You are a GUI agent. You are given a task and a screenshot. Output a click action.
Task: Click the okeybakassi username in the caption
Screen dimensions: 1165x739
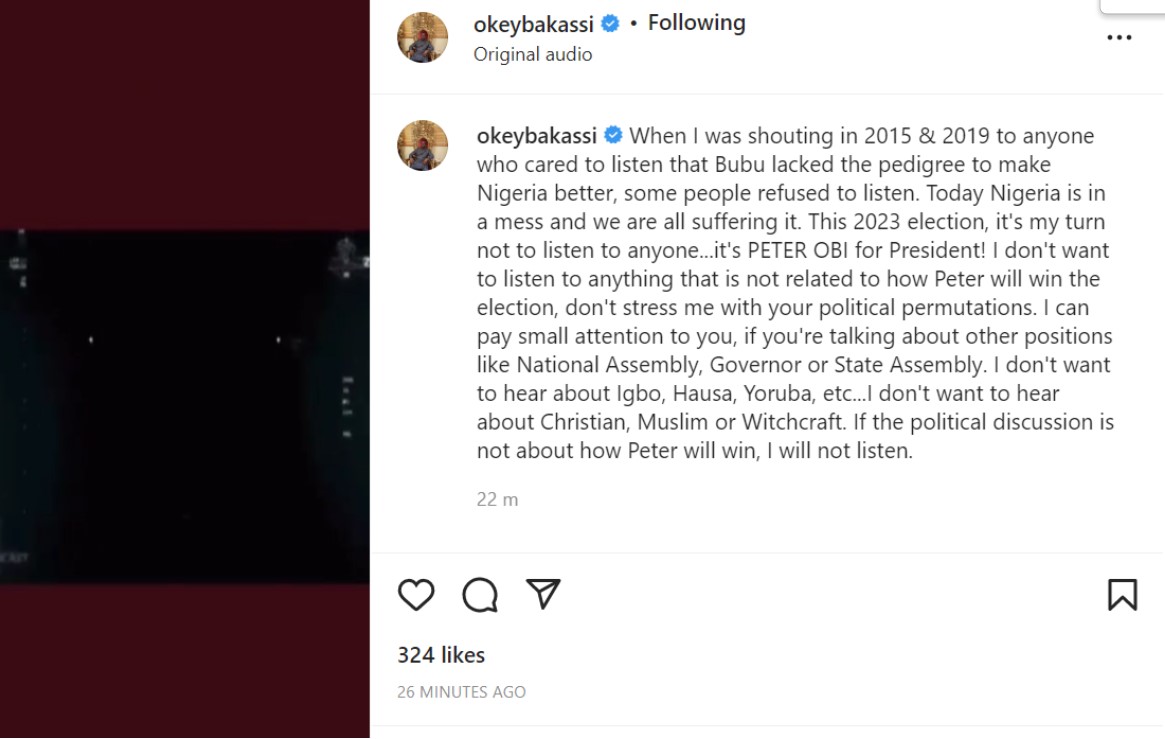coord(536,136)
